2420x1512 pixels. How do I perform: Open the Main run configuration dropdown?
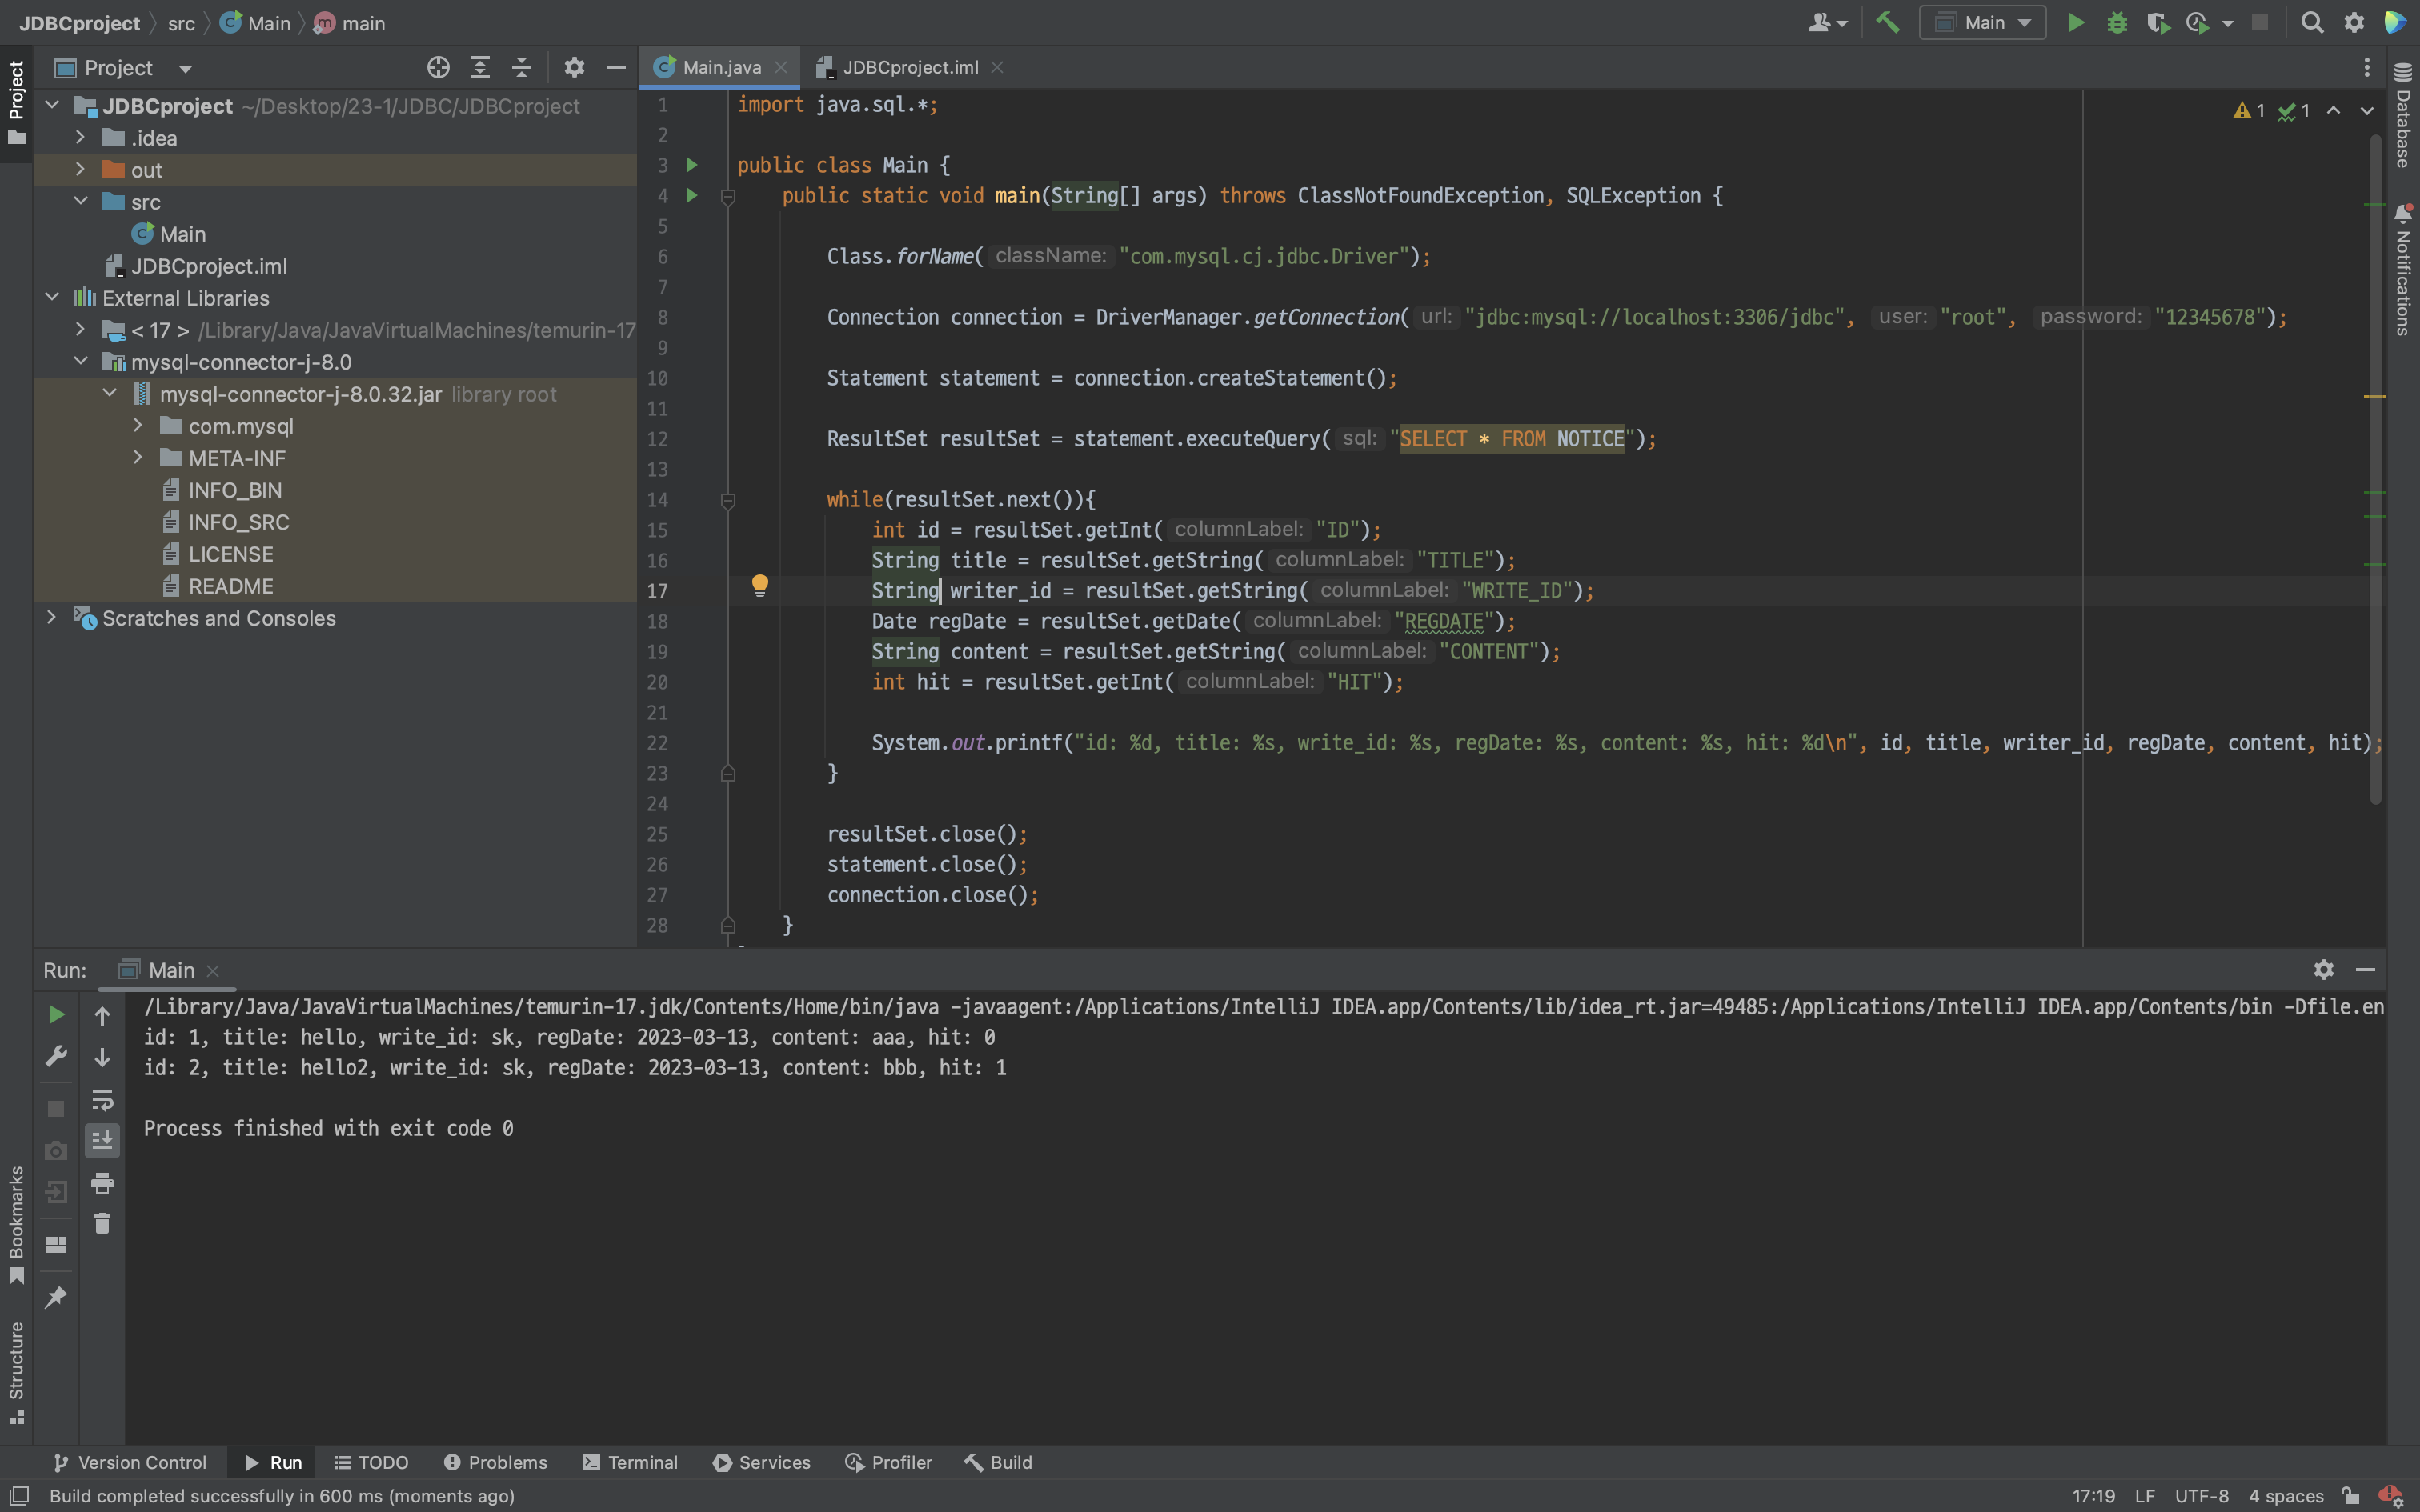(x=1983, y=22)
